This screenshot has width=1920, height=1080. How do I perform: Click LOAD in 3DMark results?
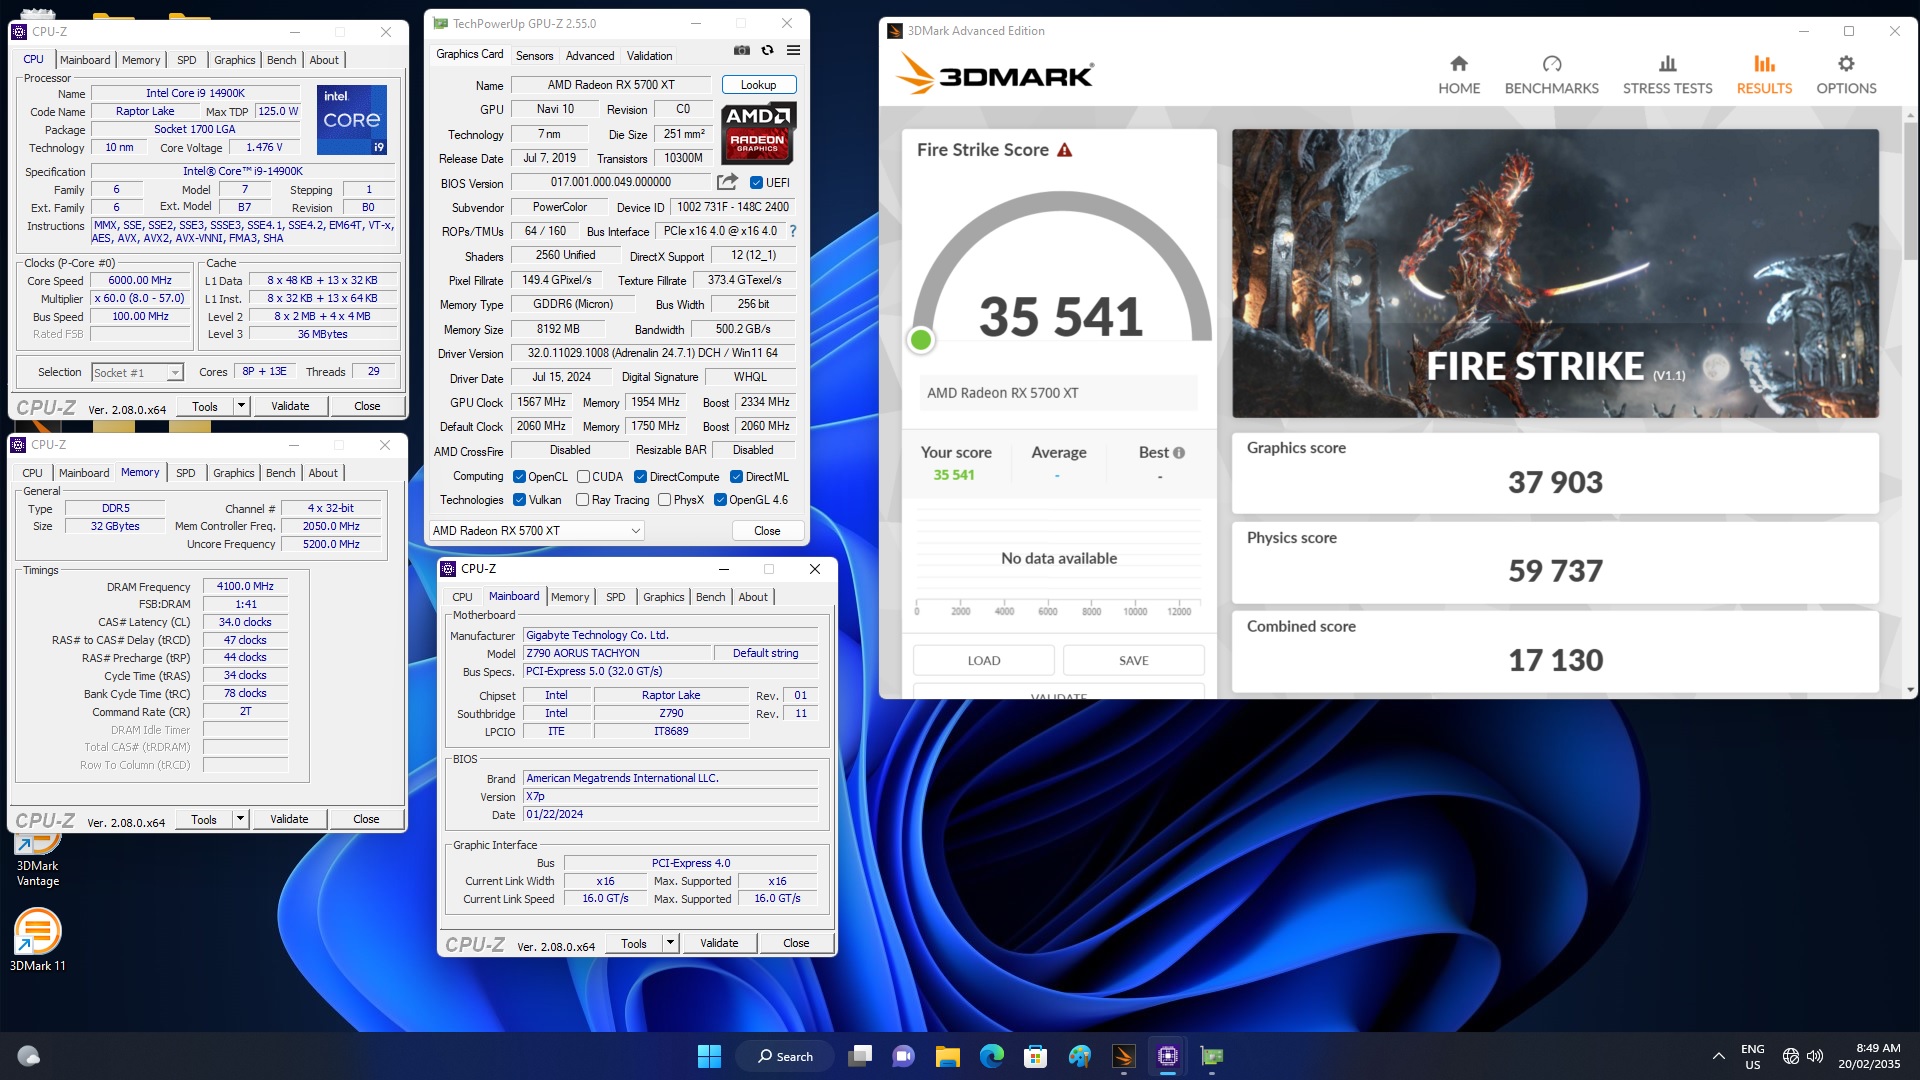pos(983,660)
